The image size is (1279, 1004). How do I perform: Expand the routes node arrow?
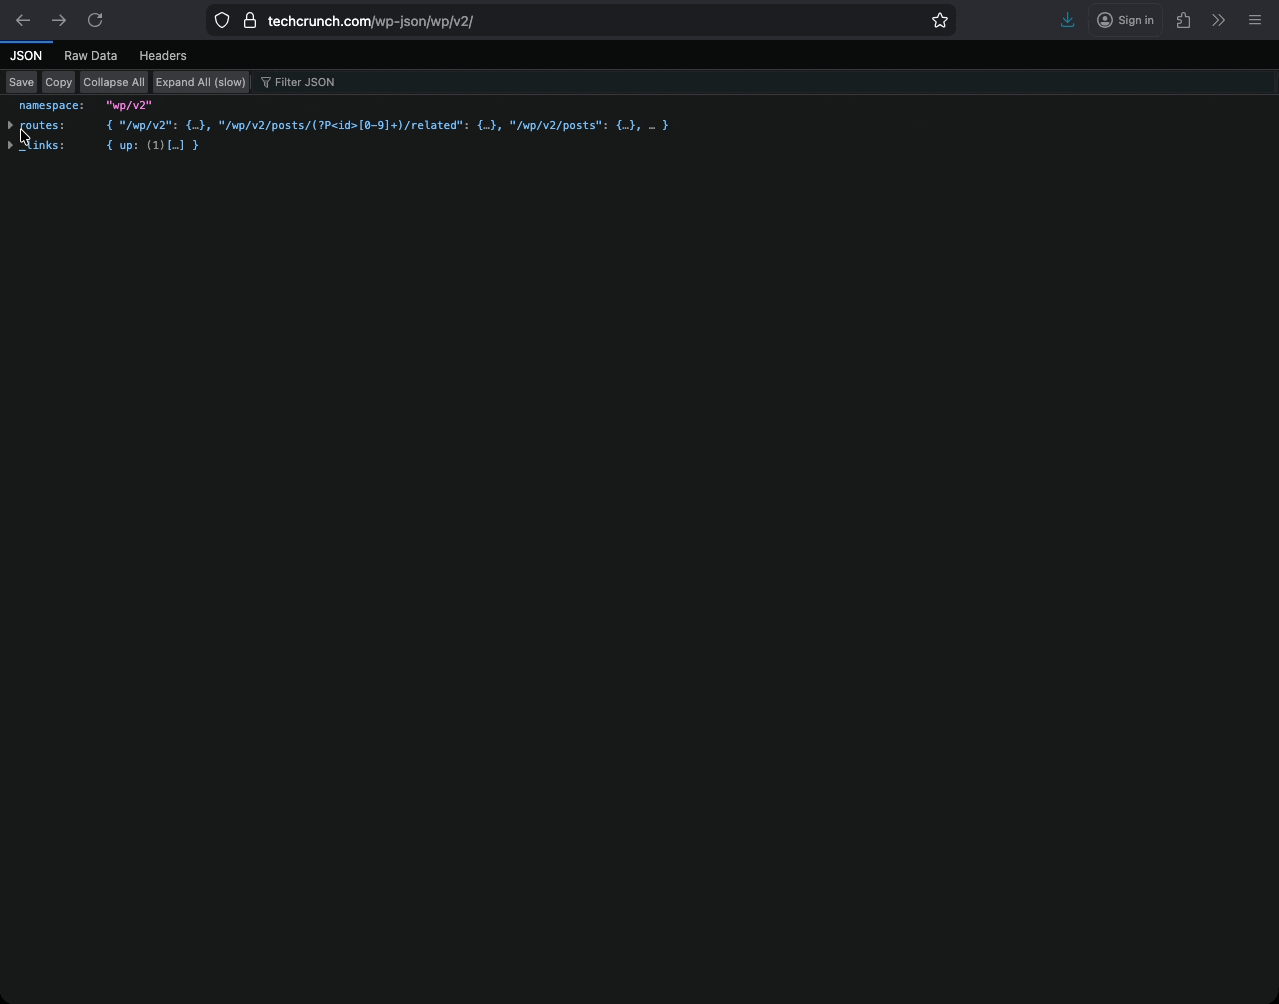[10, 125]
